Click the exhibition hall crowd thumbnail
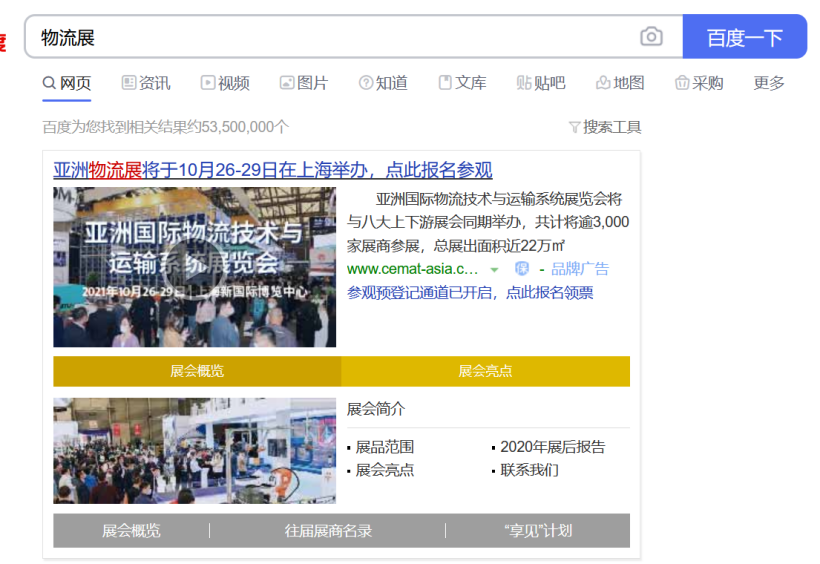Screen dimensions: 820x564 [195, 450]
